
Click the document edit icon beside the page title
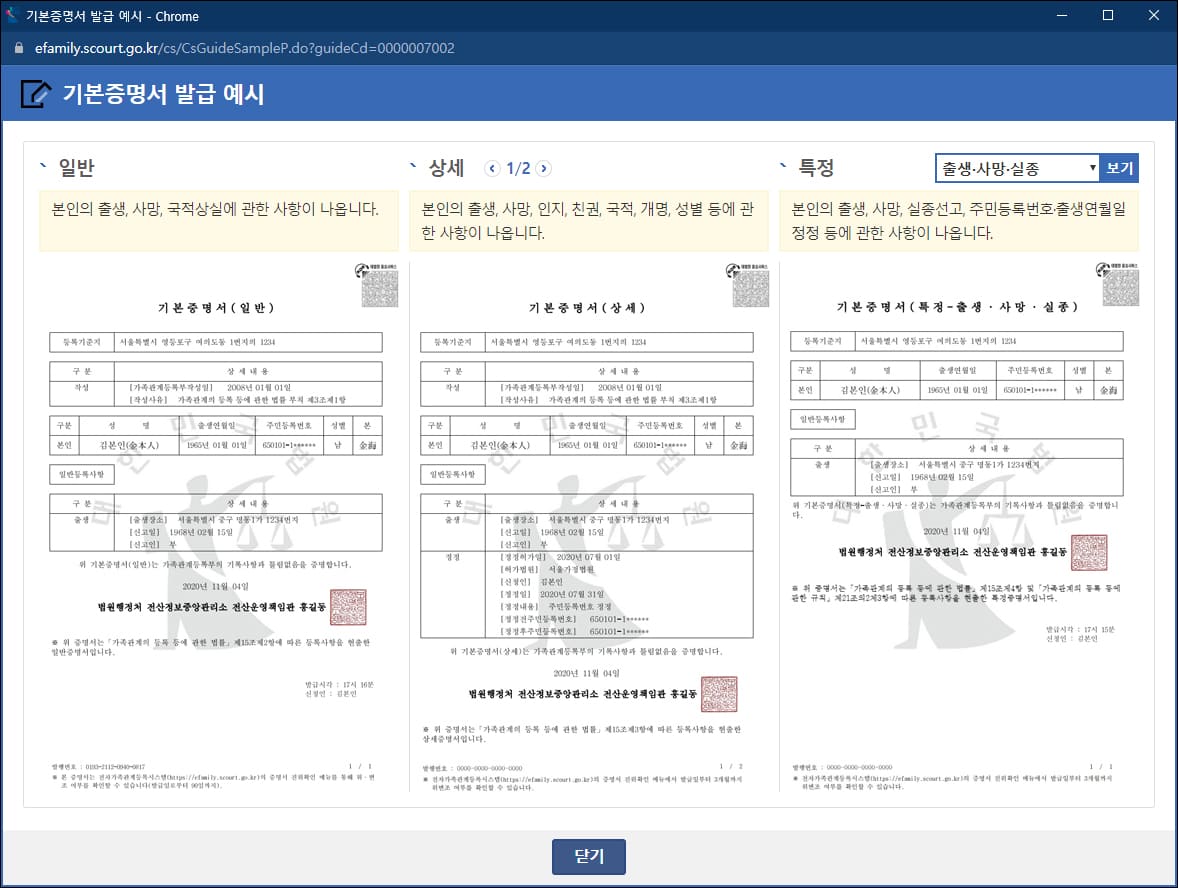click(x=35, y=95)
